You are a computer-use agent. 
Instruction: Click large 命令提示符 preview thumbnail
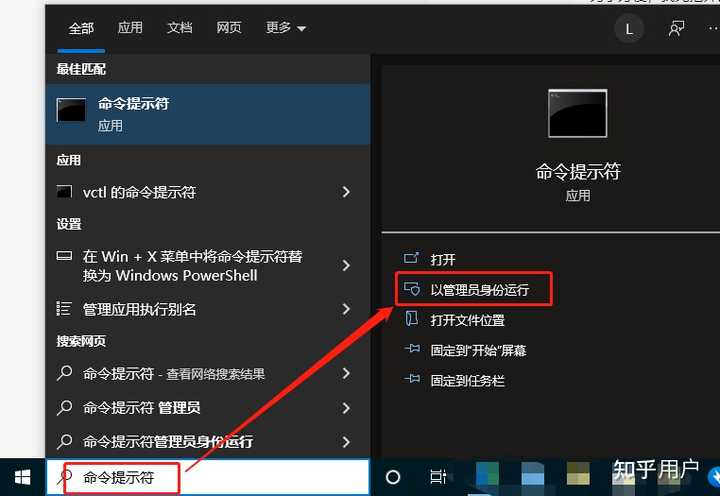(578, 113)
